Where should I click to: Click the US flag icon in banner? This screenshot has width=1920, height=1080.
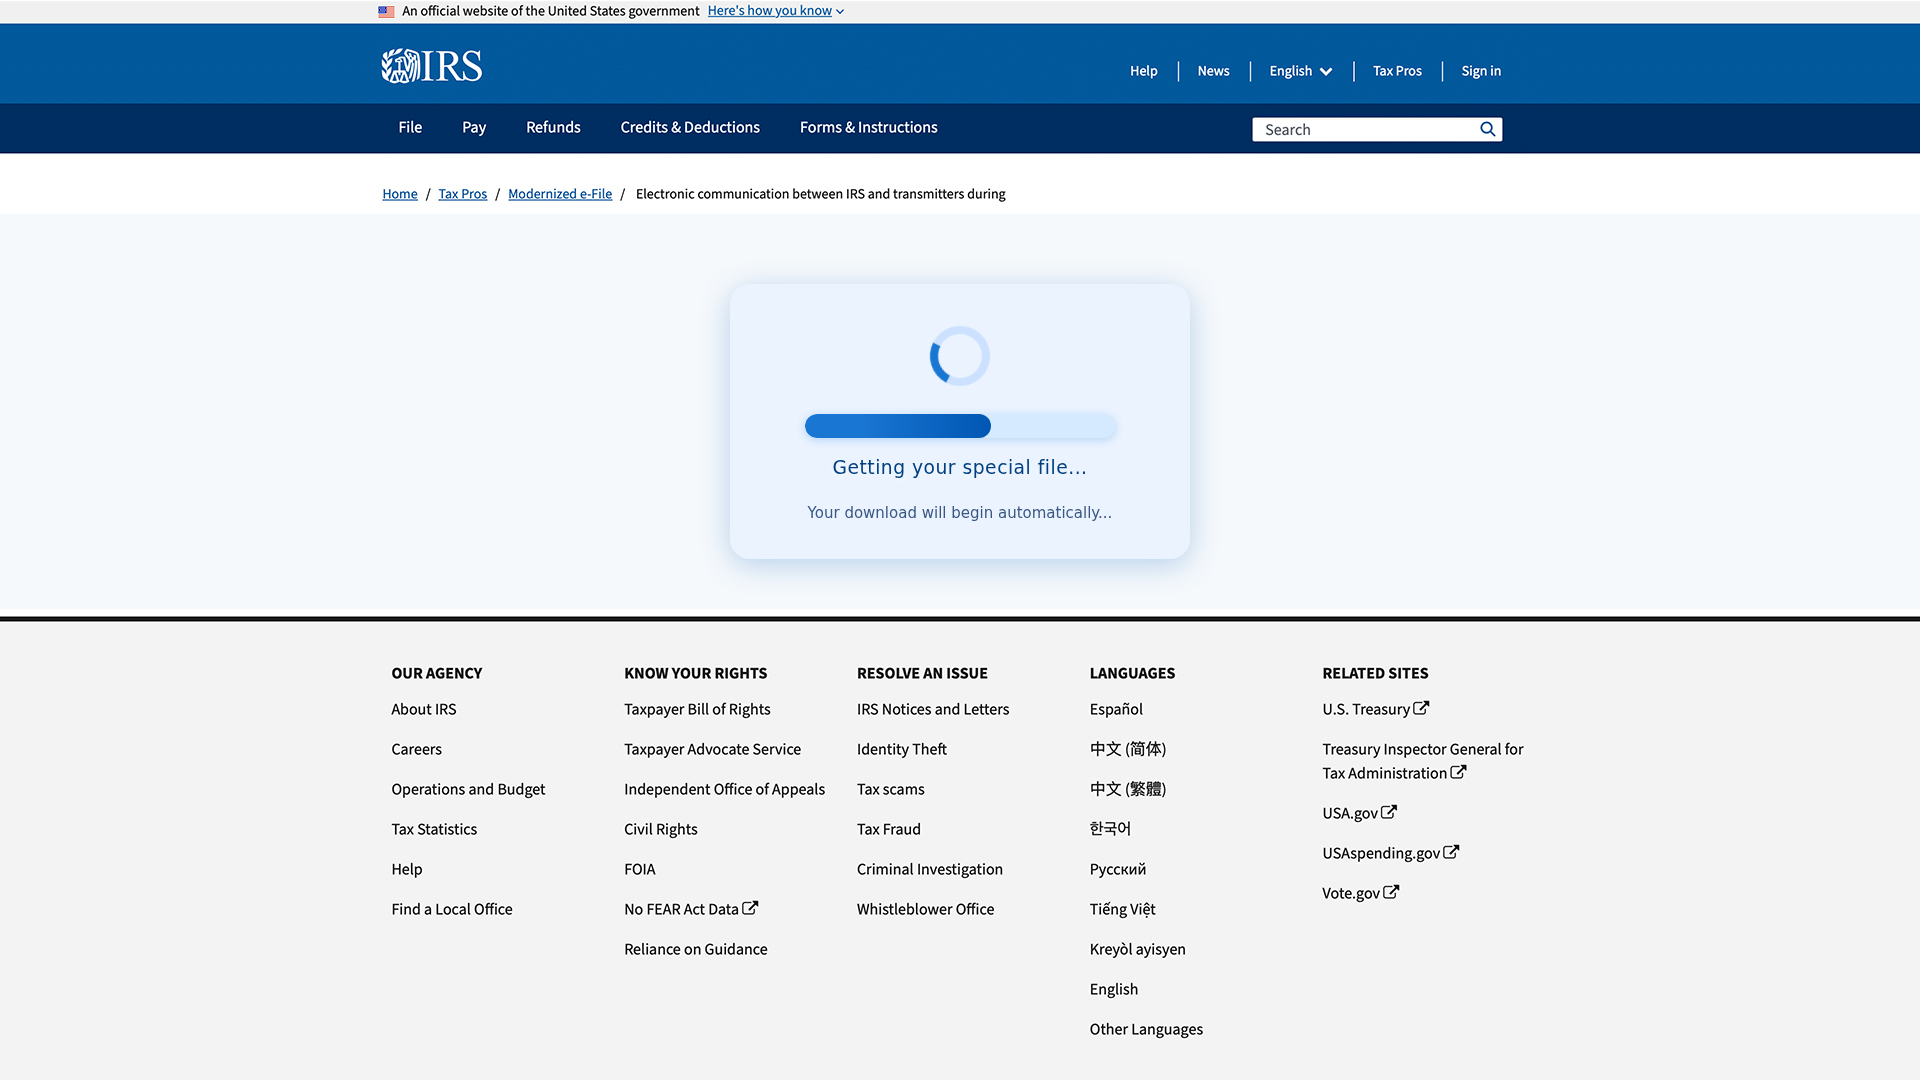[386, 11]
